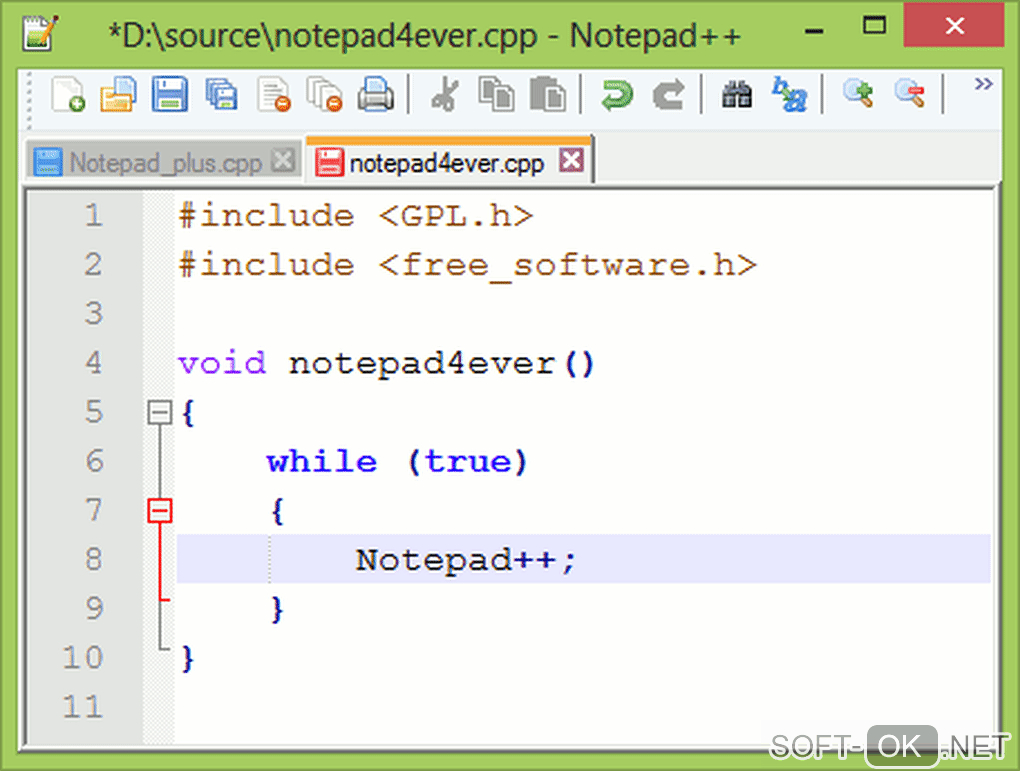
Task: Cut selection with the scissors icon
Action: (445, 95)
